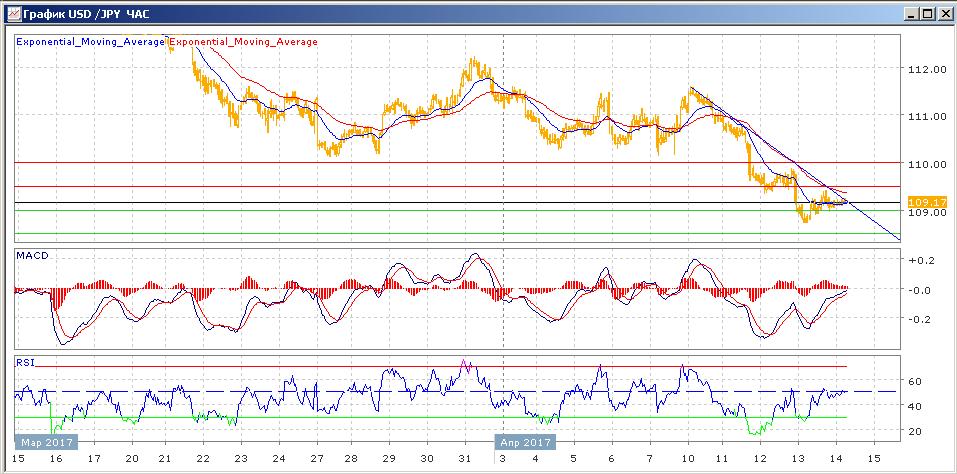The height and width of the screenshot is (474, 957).
Task: Click the Мар 2017 month marker
Action: tap(47, 442)
